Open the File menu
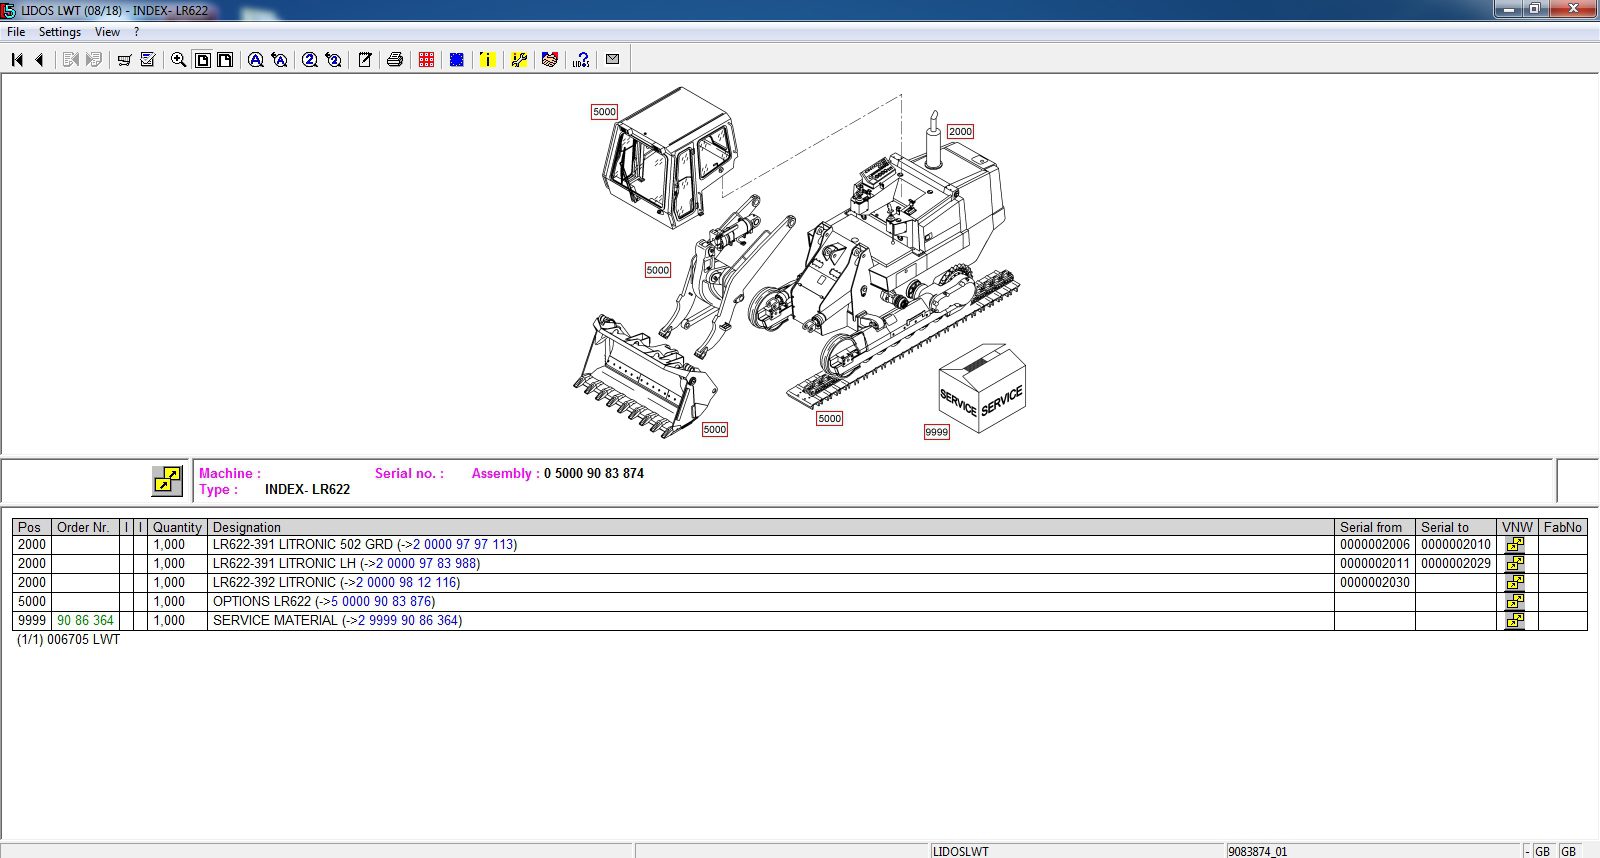This screenshot has height=858, width=1600. [x=16, y=32]
